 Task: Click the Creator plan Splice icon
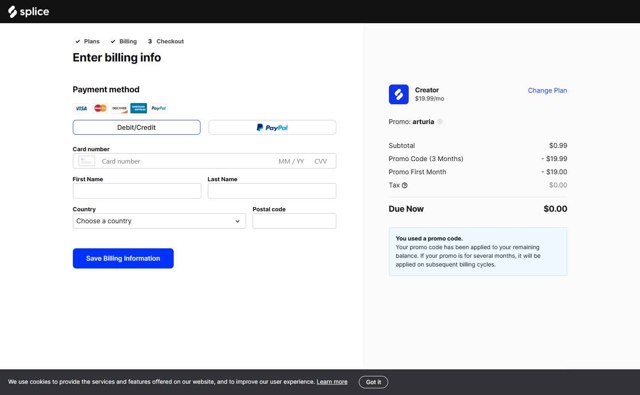(398, 94)
